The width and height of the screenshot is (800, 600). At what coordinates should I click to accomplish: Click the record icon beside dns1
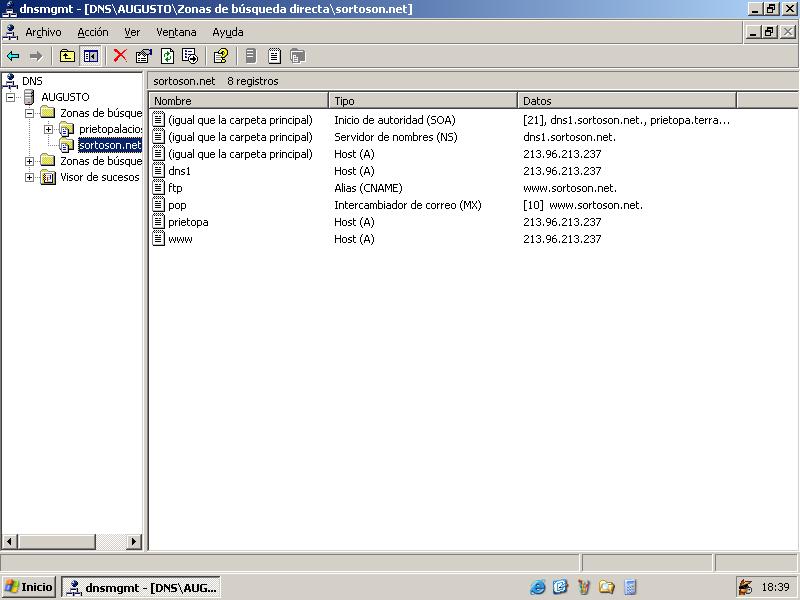[x=159, y=170]
